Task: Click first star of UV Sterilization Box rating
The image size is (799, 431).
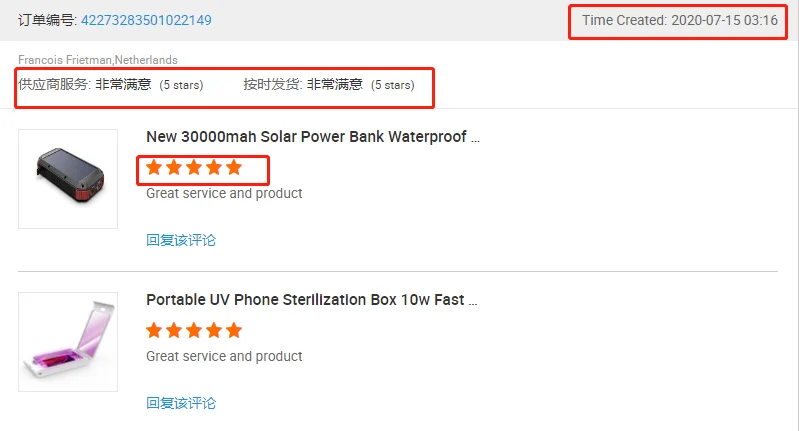Action: point(154,330)
